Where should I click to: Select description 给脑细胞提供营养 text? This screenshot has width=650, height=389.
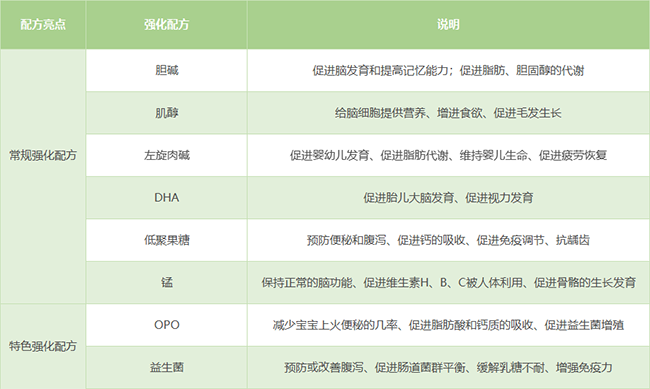click(449, 113)
